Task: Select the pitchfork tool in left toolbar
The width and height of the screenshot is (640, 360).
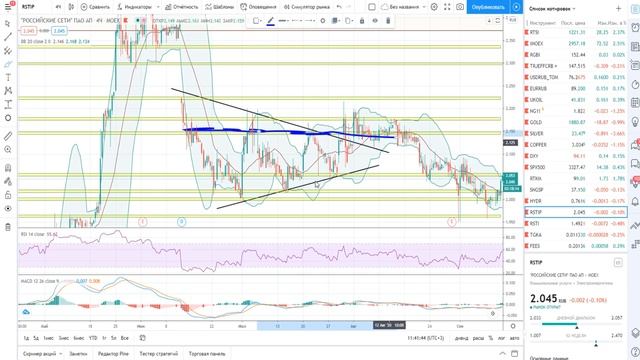Action: point(8,51)
